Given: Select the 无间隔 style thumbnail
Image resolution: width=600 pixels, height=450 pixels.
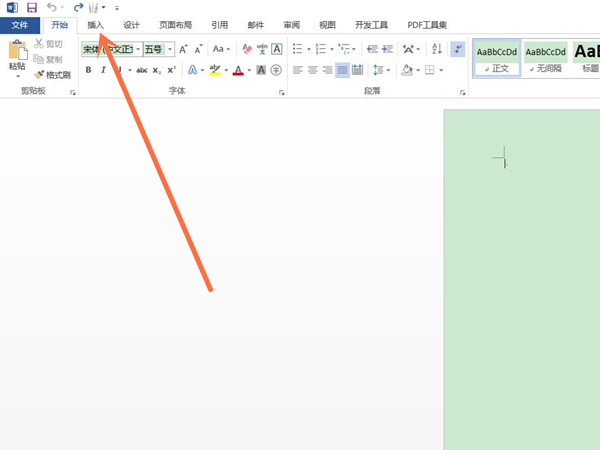Looking at the screenshot, I should (x=545, y=59).
